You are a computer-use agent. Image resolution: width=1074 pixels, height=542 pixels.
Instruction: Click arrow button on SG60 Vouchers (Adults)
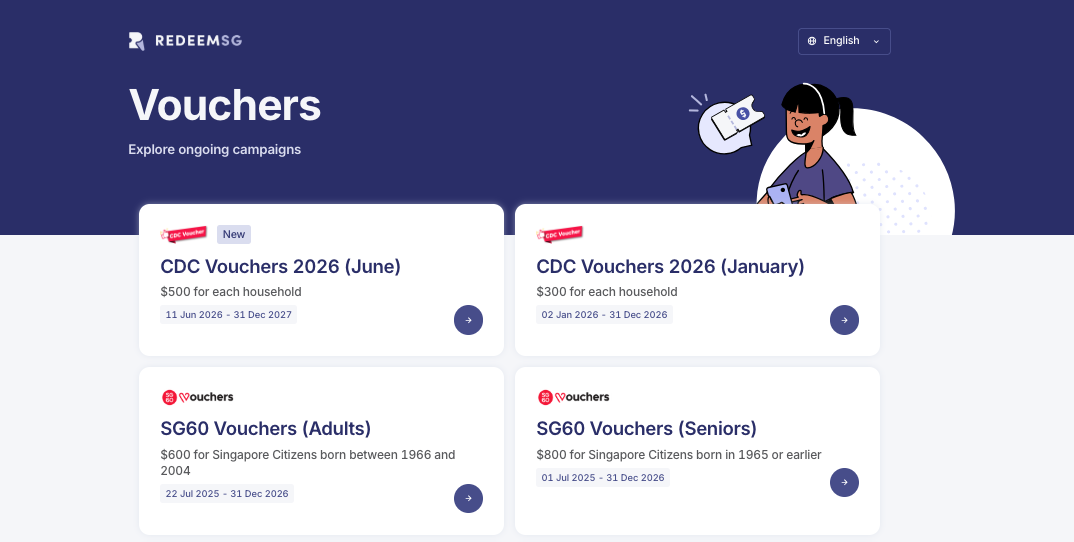pos(469,498)
